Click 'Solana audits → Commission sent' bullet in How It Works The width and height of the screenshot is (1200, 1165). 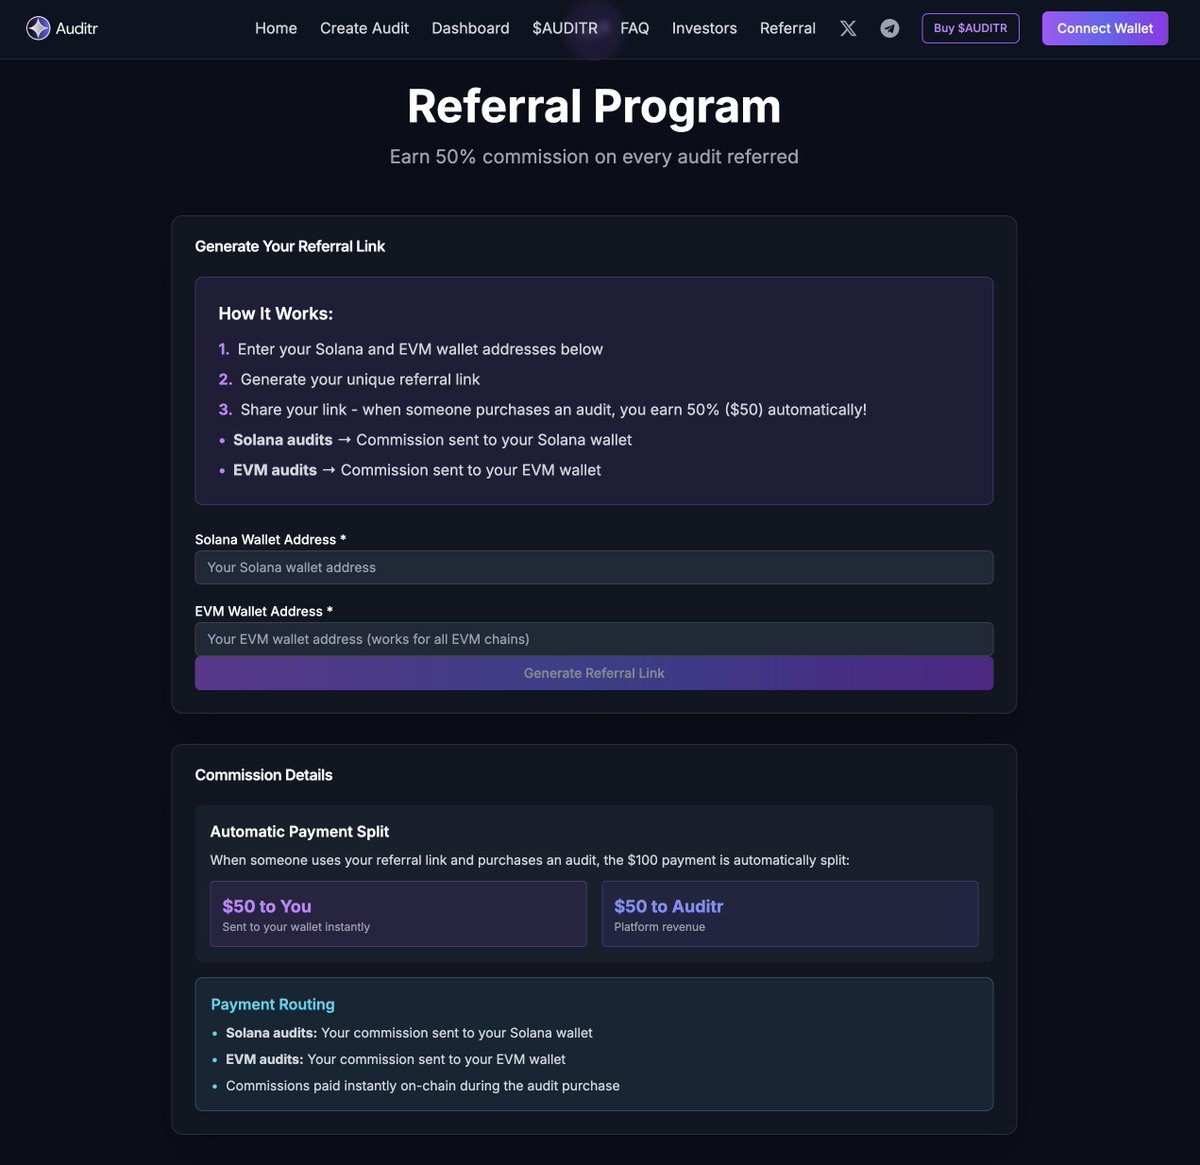(432, 440)
